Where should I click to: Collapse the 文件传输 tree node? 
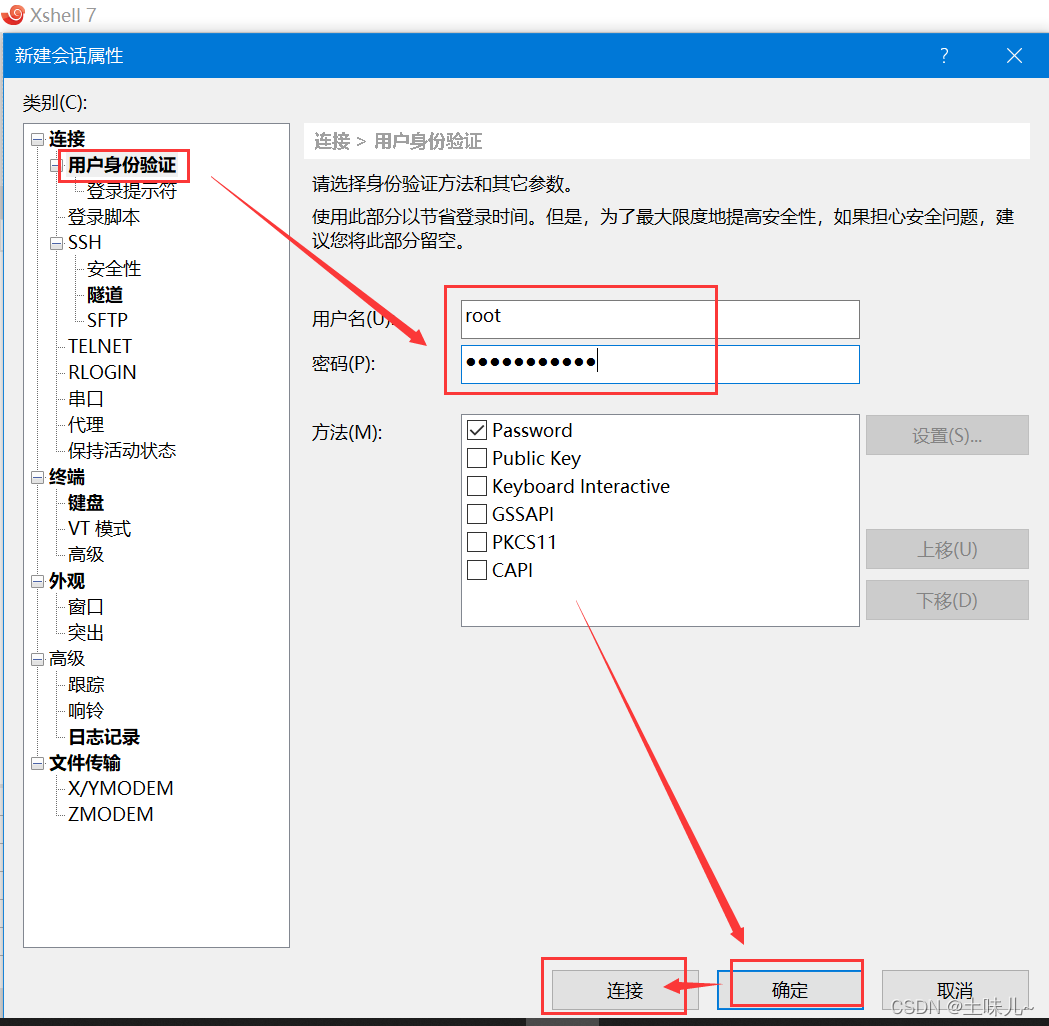pyautogui.click(x=37, y=763)
